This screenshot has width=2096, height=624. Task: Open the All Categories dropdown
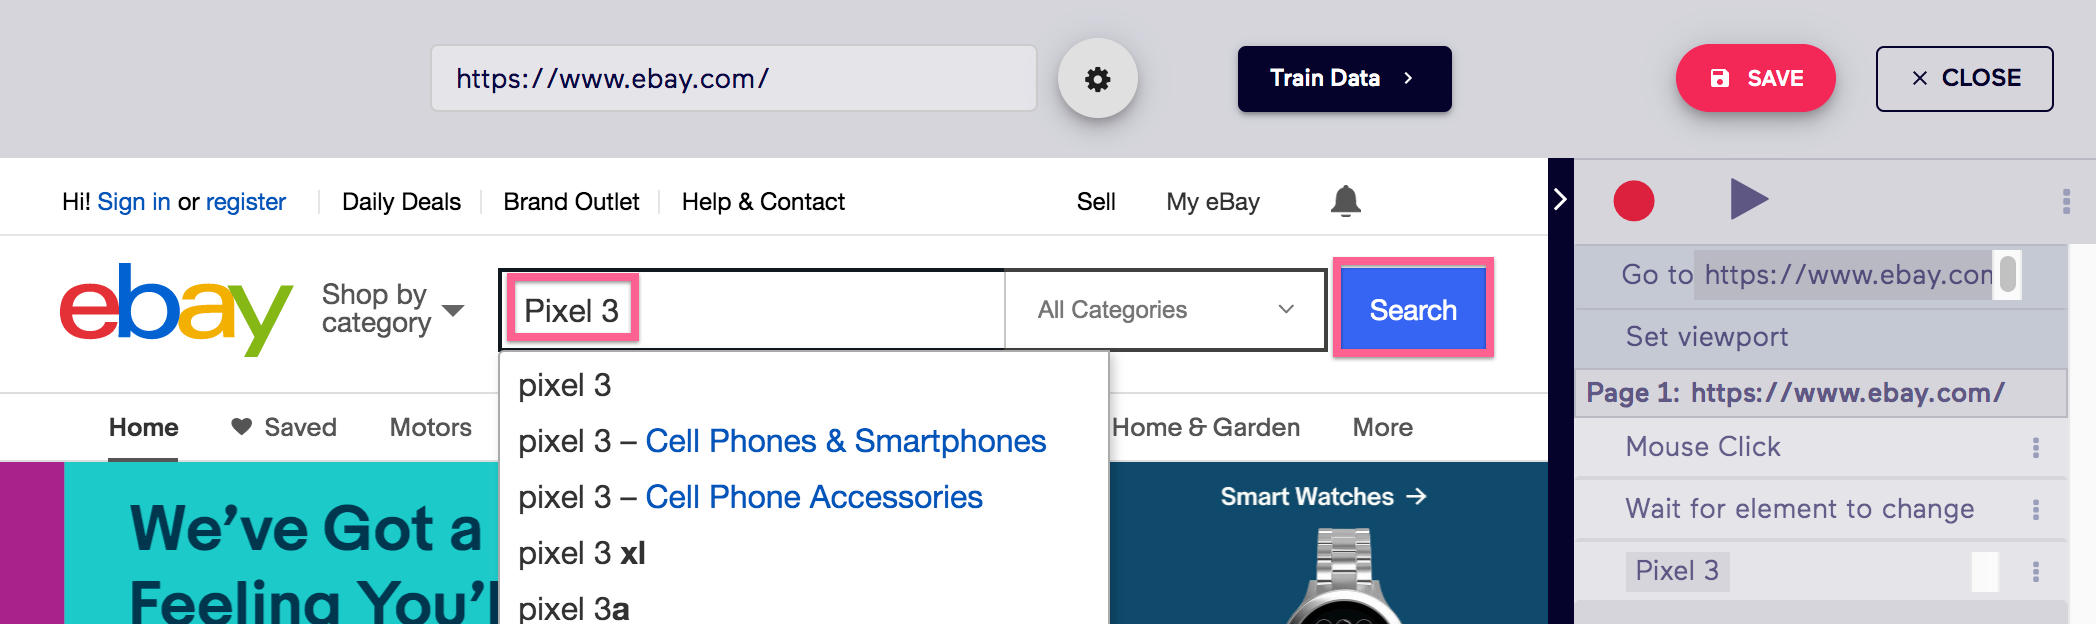coord(1163,309)
